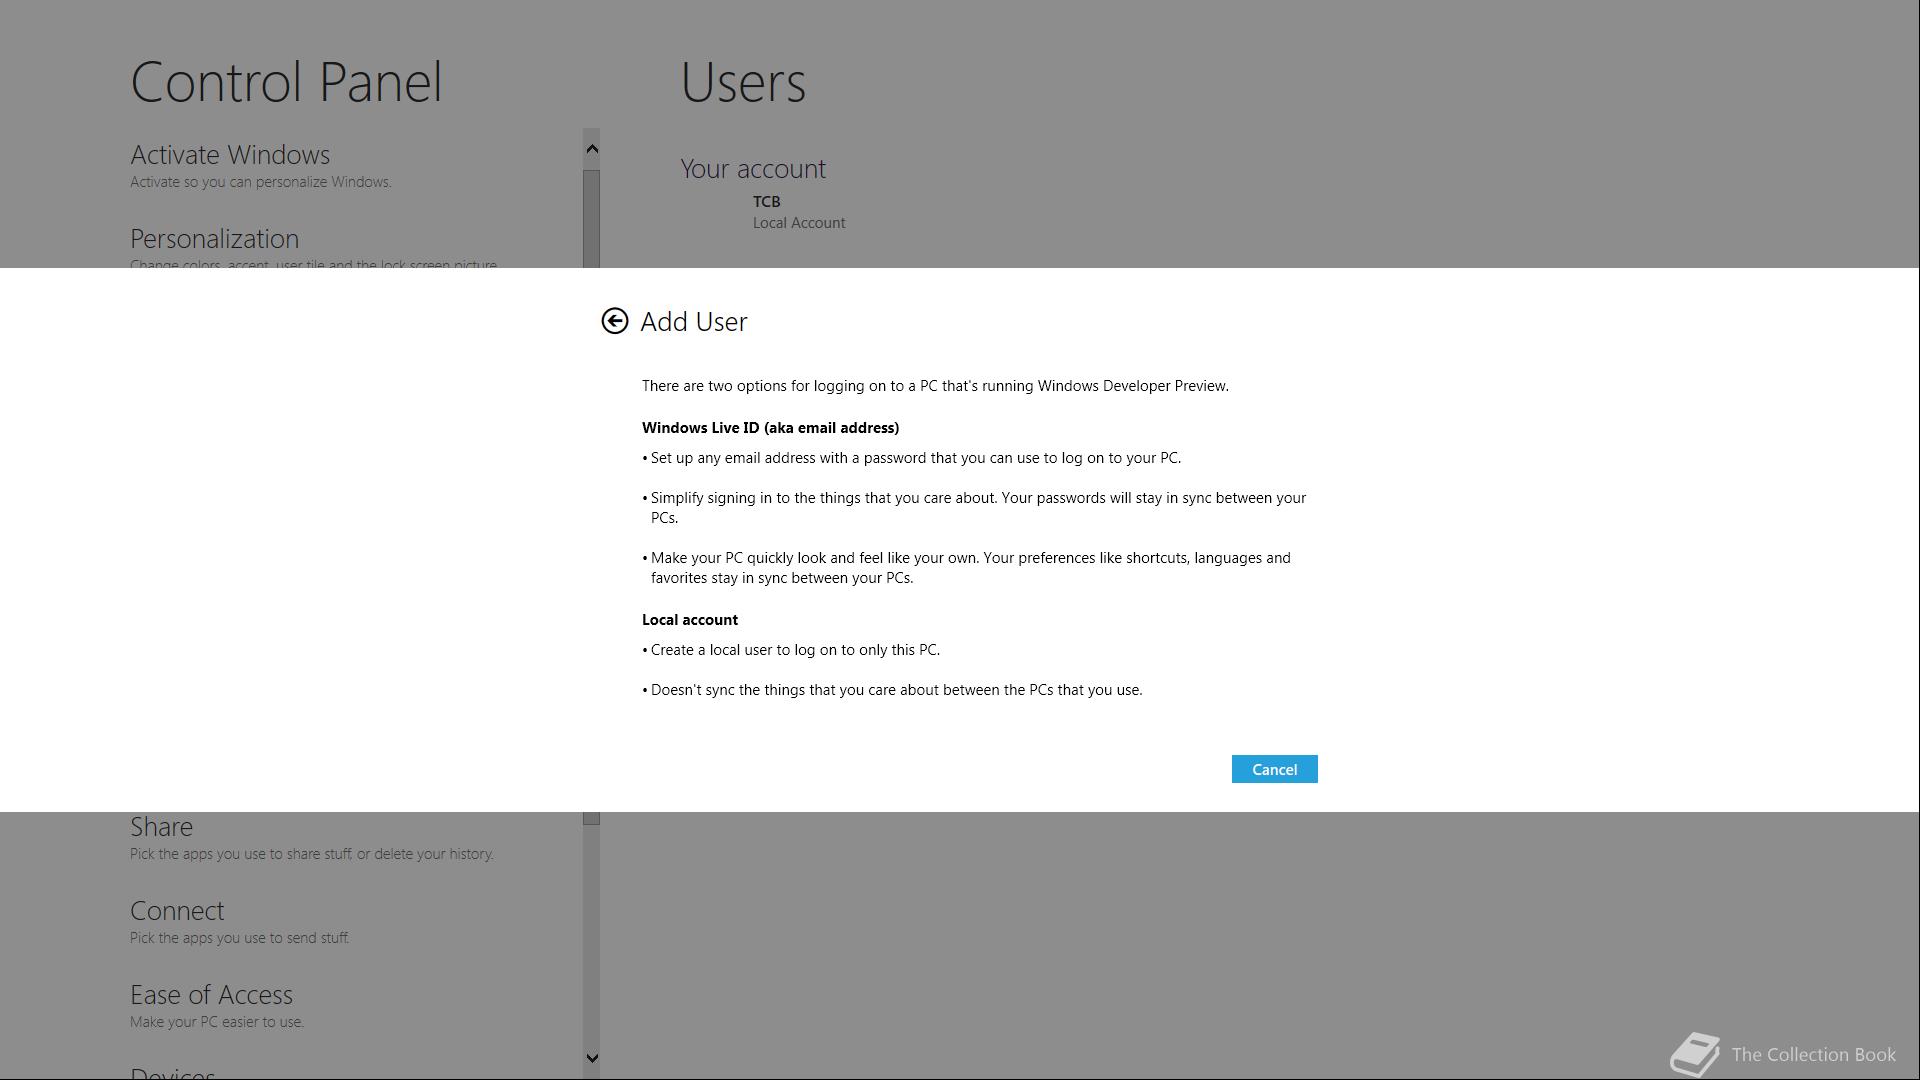This screenshot has width=1920, height=1080.
Task: Select the Personalization category
Action: [x=214, y=239]
